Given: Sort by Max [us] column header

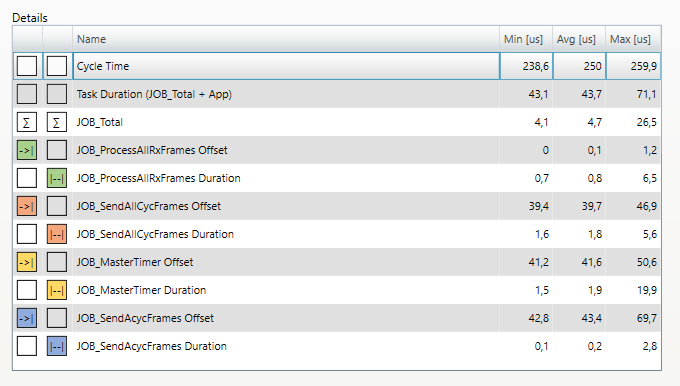Looking at the screenshot, I should 633,39.
